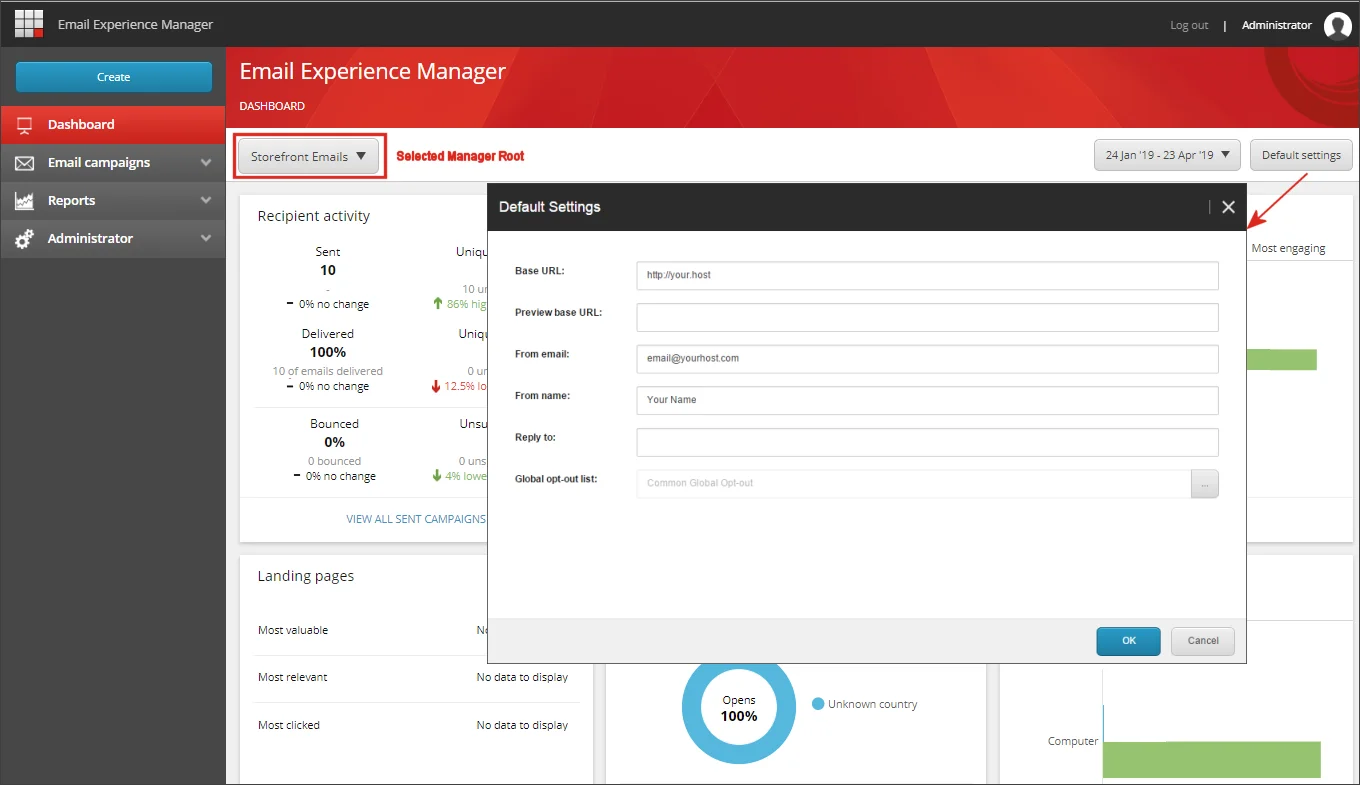The image size is (1360, 785).
Task: Click the Sent 10 recipient activity value
Action: pyautogui.click(x=328, y=270)
